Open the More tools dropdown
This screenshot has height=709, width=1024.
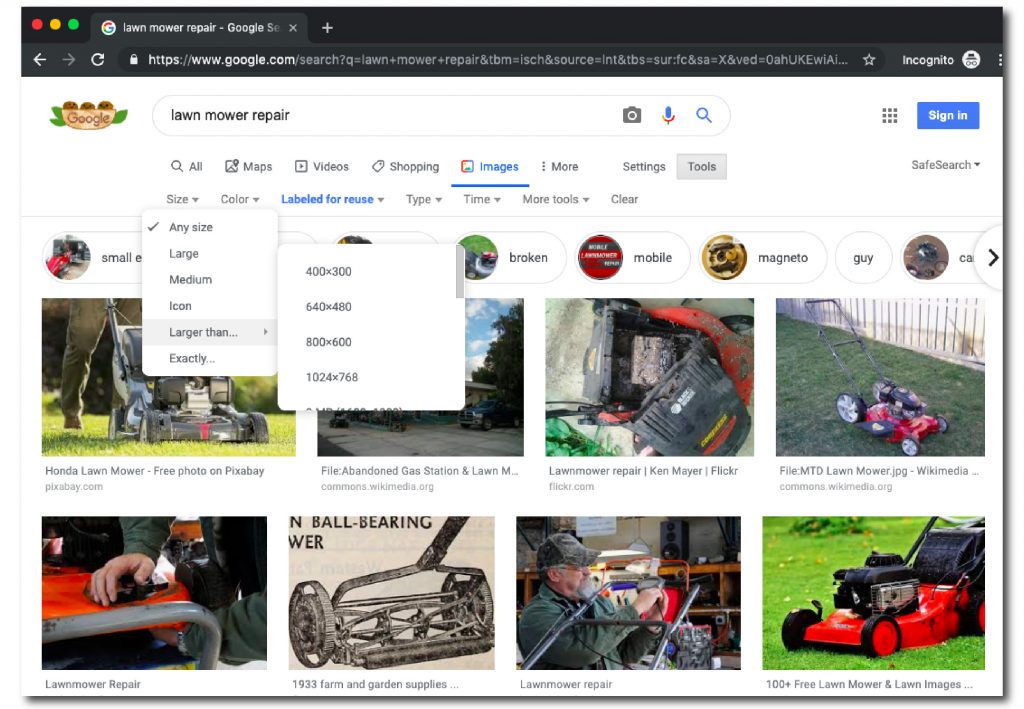click(x=556, y=199)
